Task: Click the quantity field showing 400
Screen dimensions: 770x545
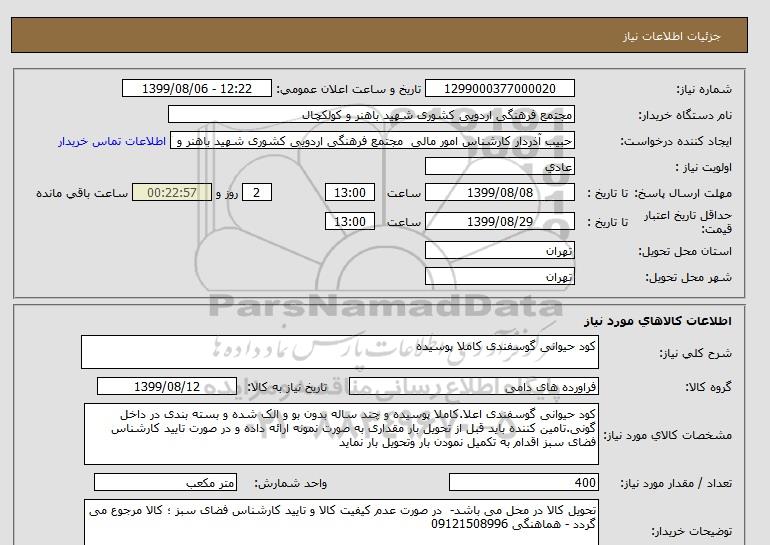Action: [x=523, y=482]
